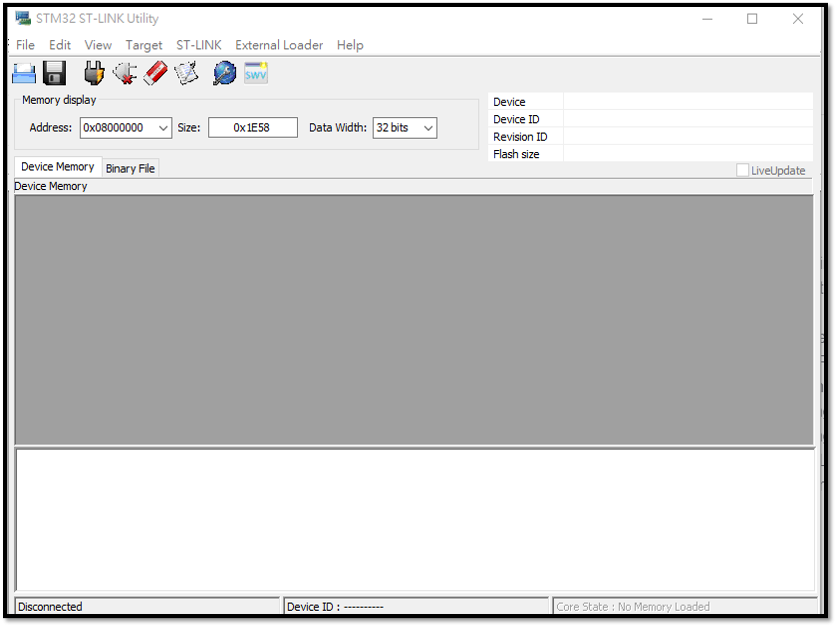Viewport: 837px width, 627px height.
Task: Open file toolbar icon
Action: click(23, 73)
